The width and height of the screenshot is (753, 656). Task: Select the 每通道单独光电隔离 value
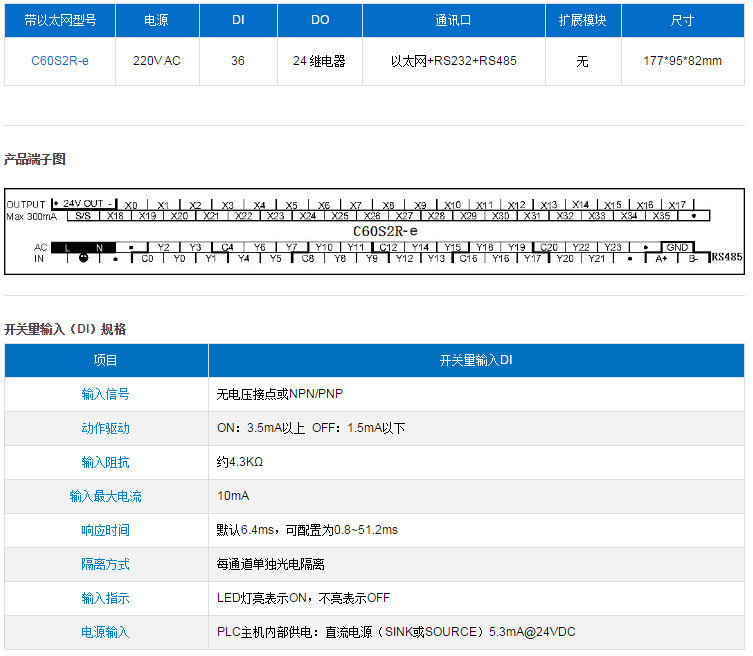(270, 564)
